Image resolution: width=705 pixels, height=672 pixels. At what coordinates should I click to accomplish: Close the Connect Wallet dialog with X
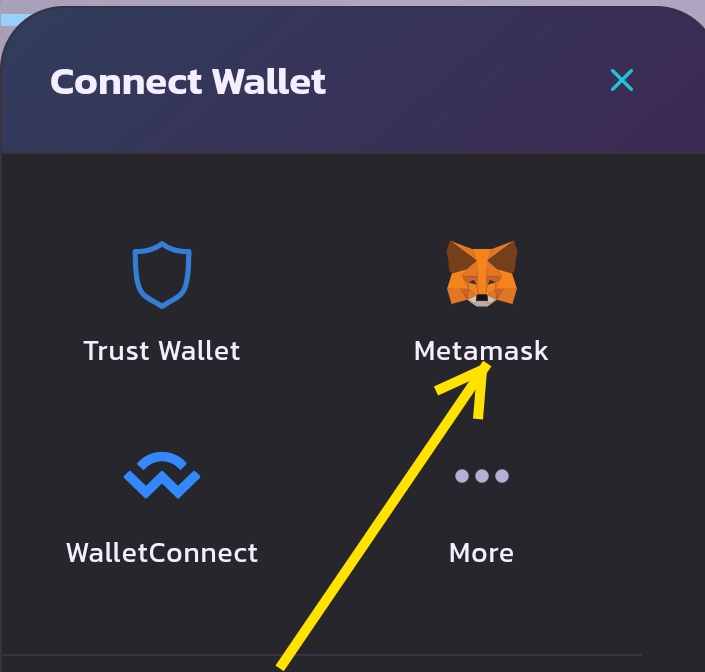pos(622,80)
